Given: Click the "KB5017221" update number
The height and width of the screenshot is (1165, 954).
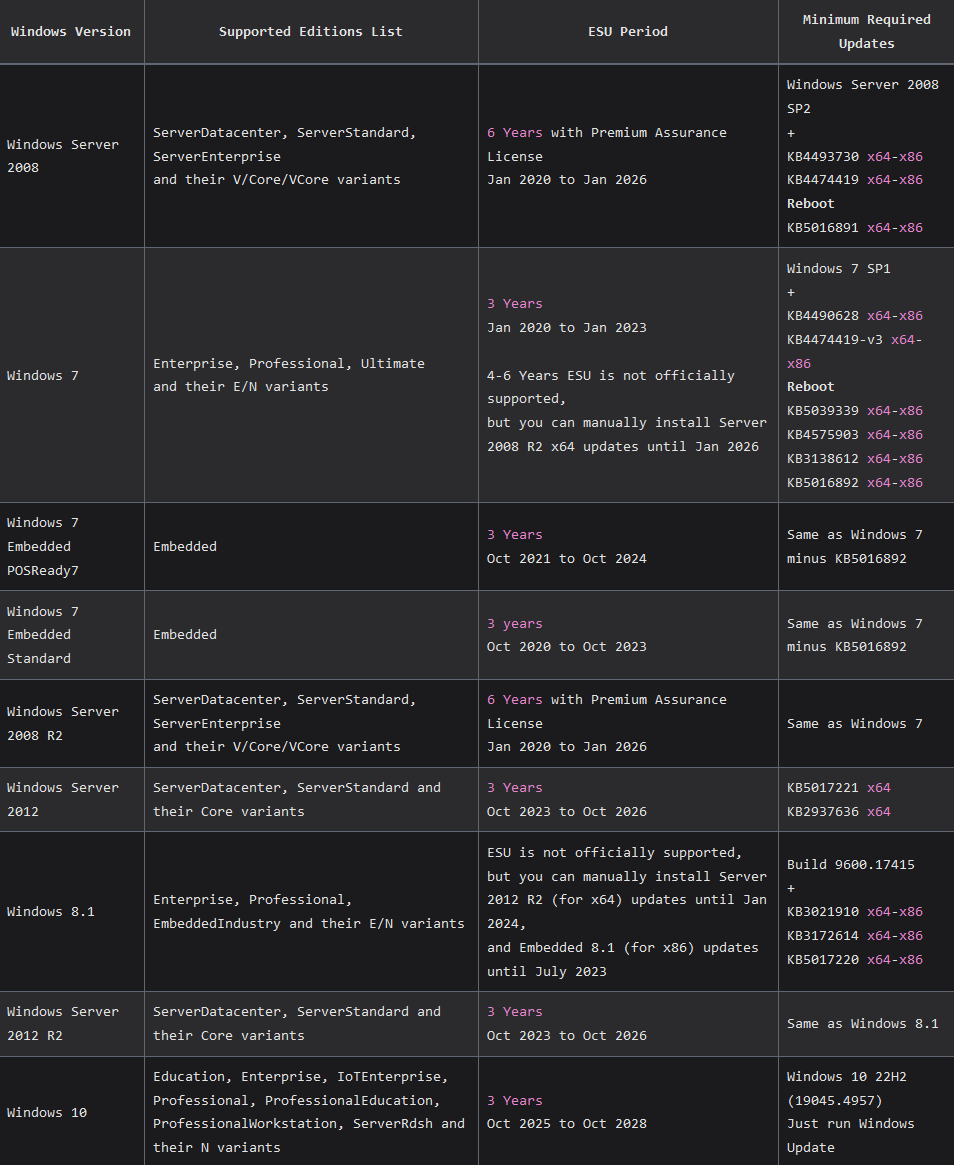Looking at the screenshot, I should pos(822,788).
